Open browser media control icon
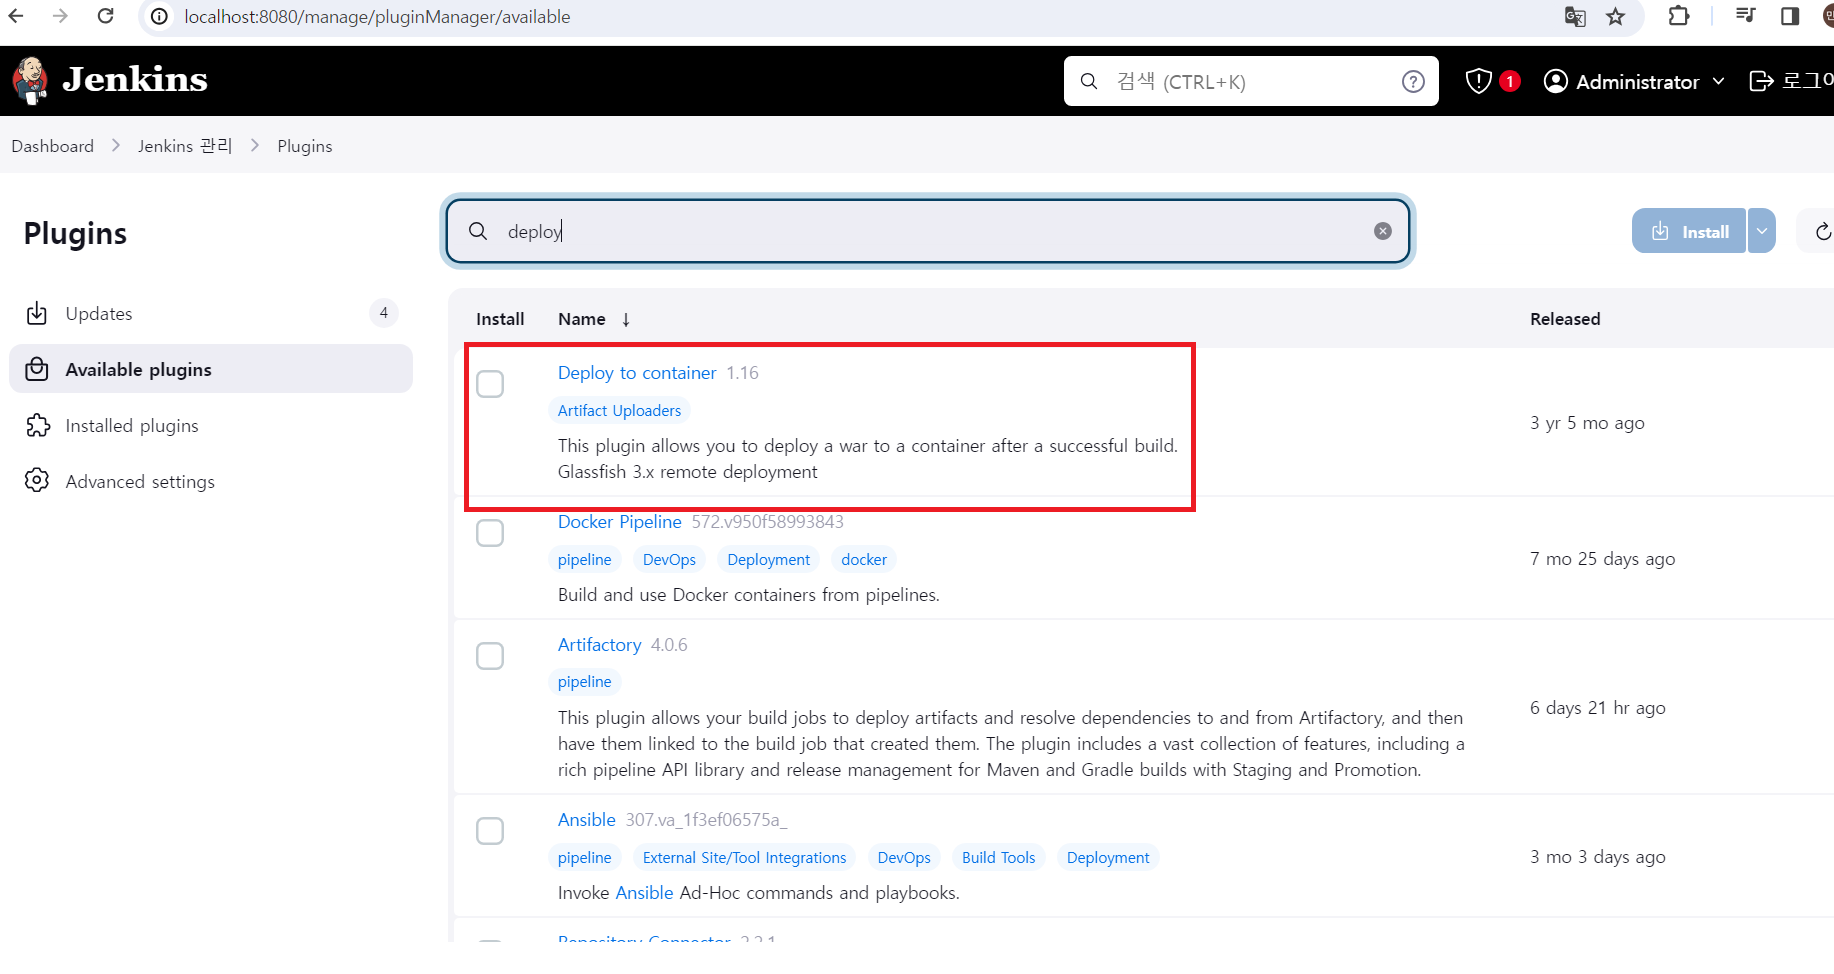Viewport: 1834px width, 974px height. (1746, 16)
